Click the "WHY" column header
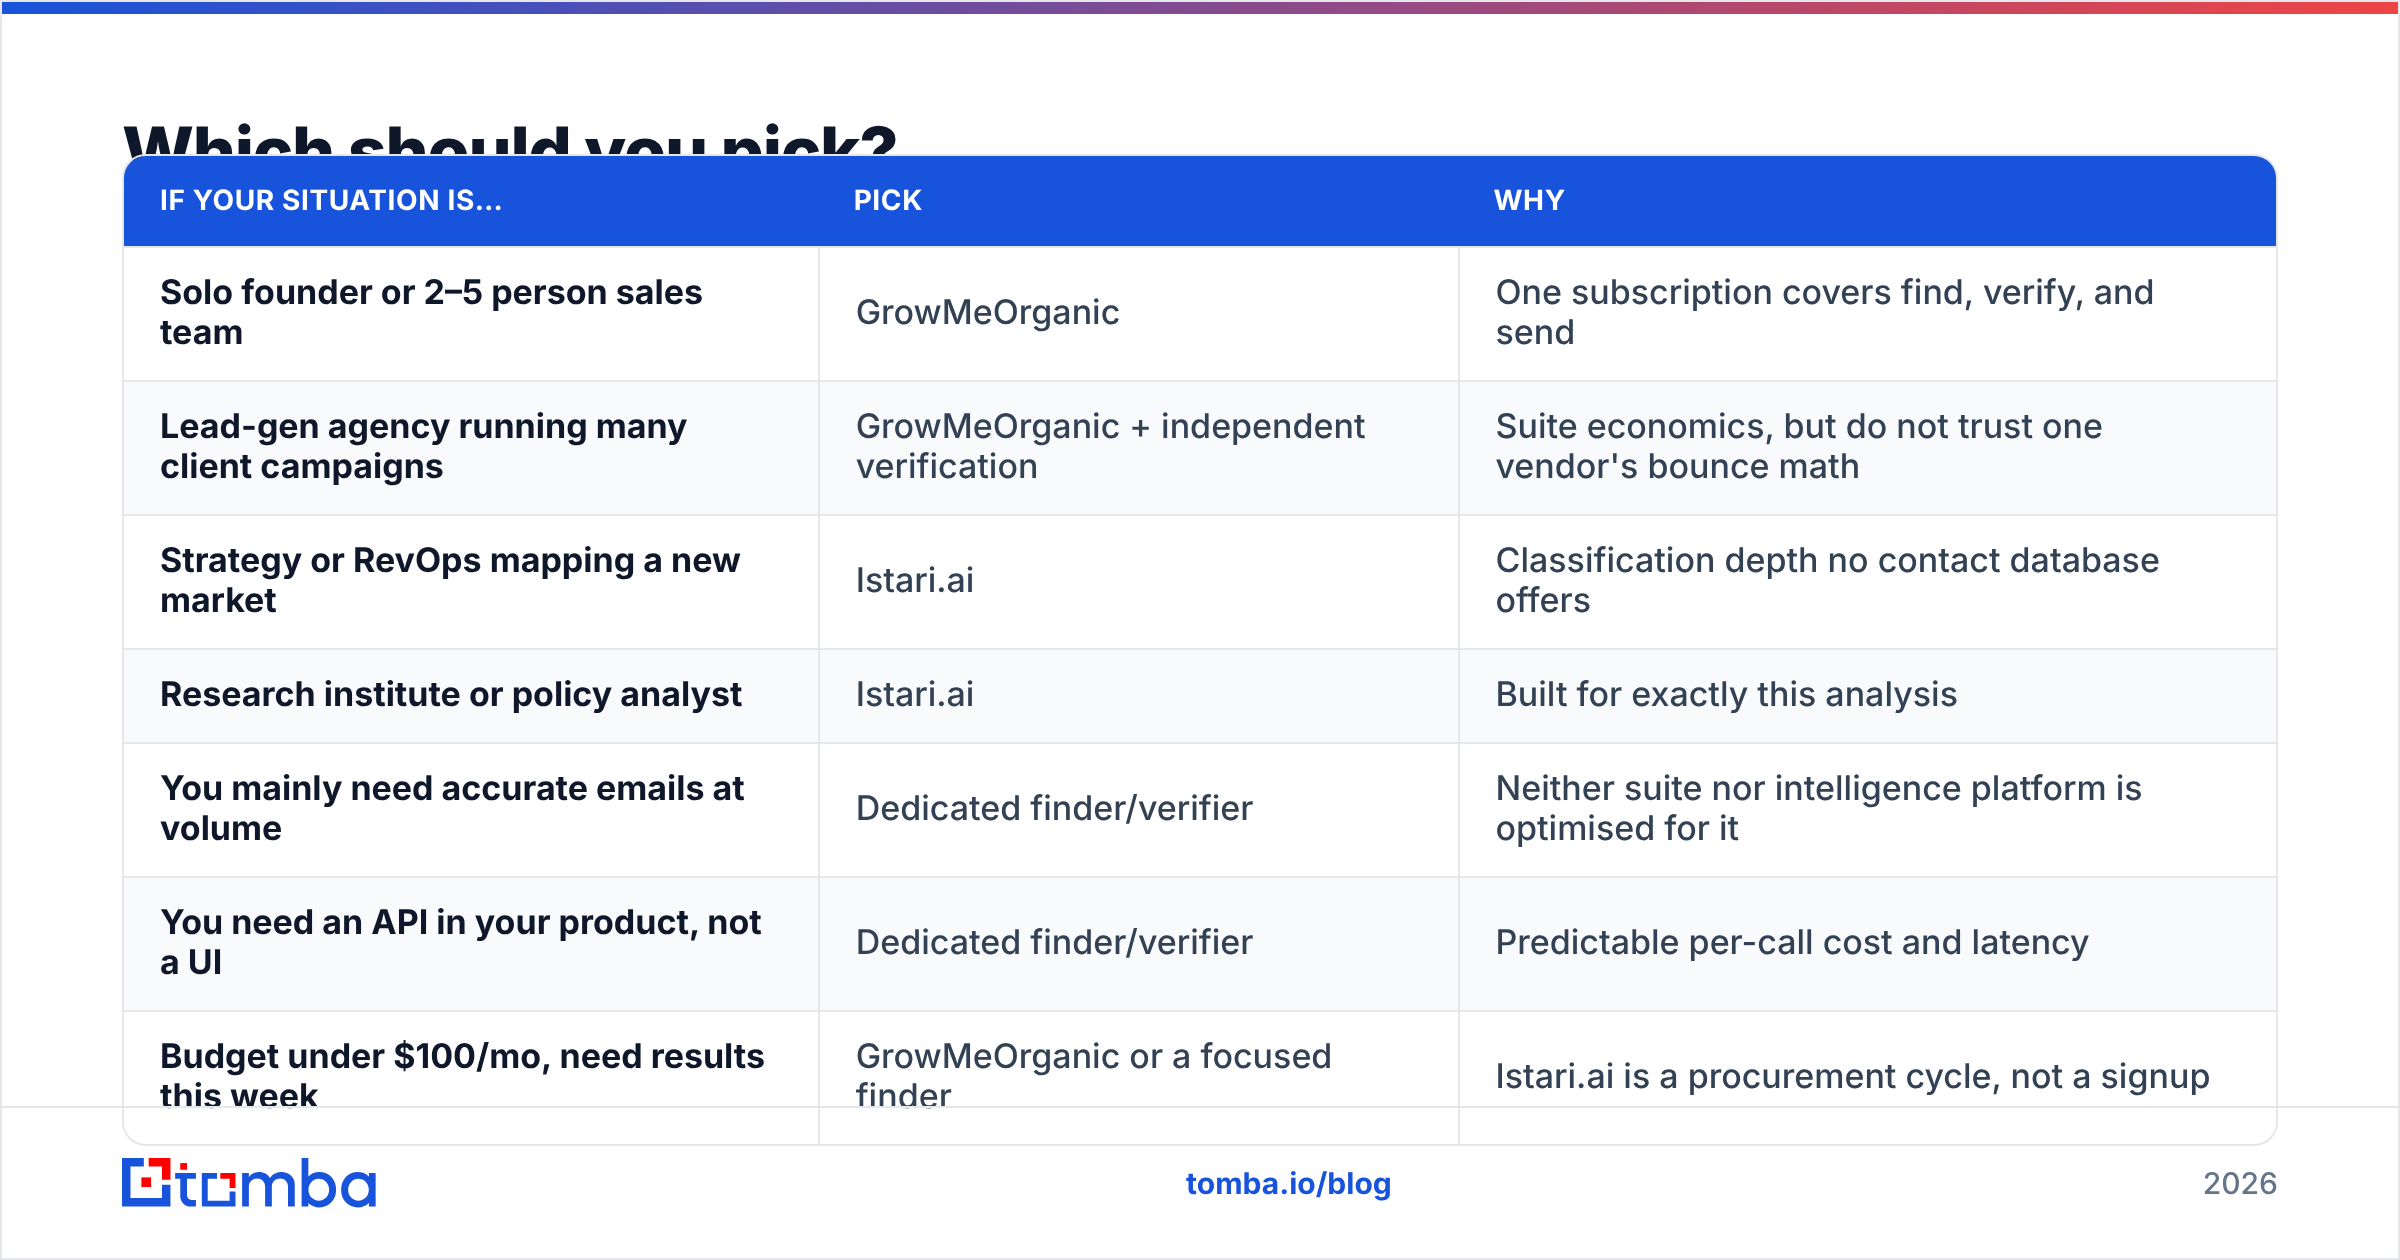This screenshot has height=1260, width=2400. (x=1529, y=200)
